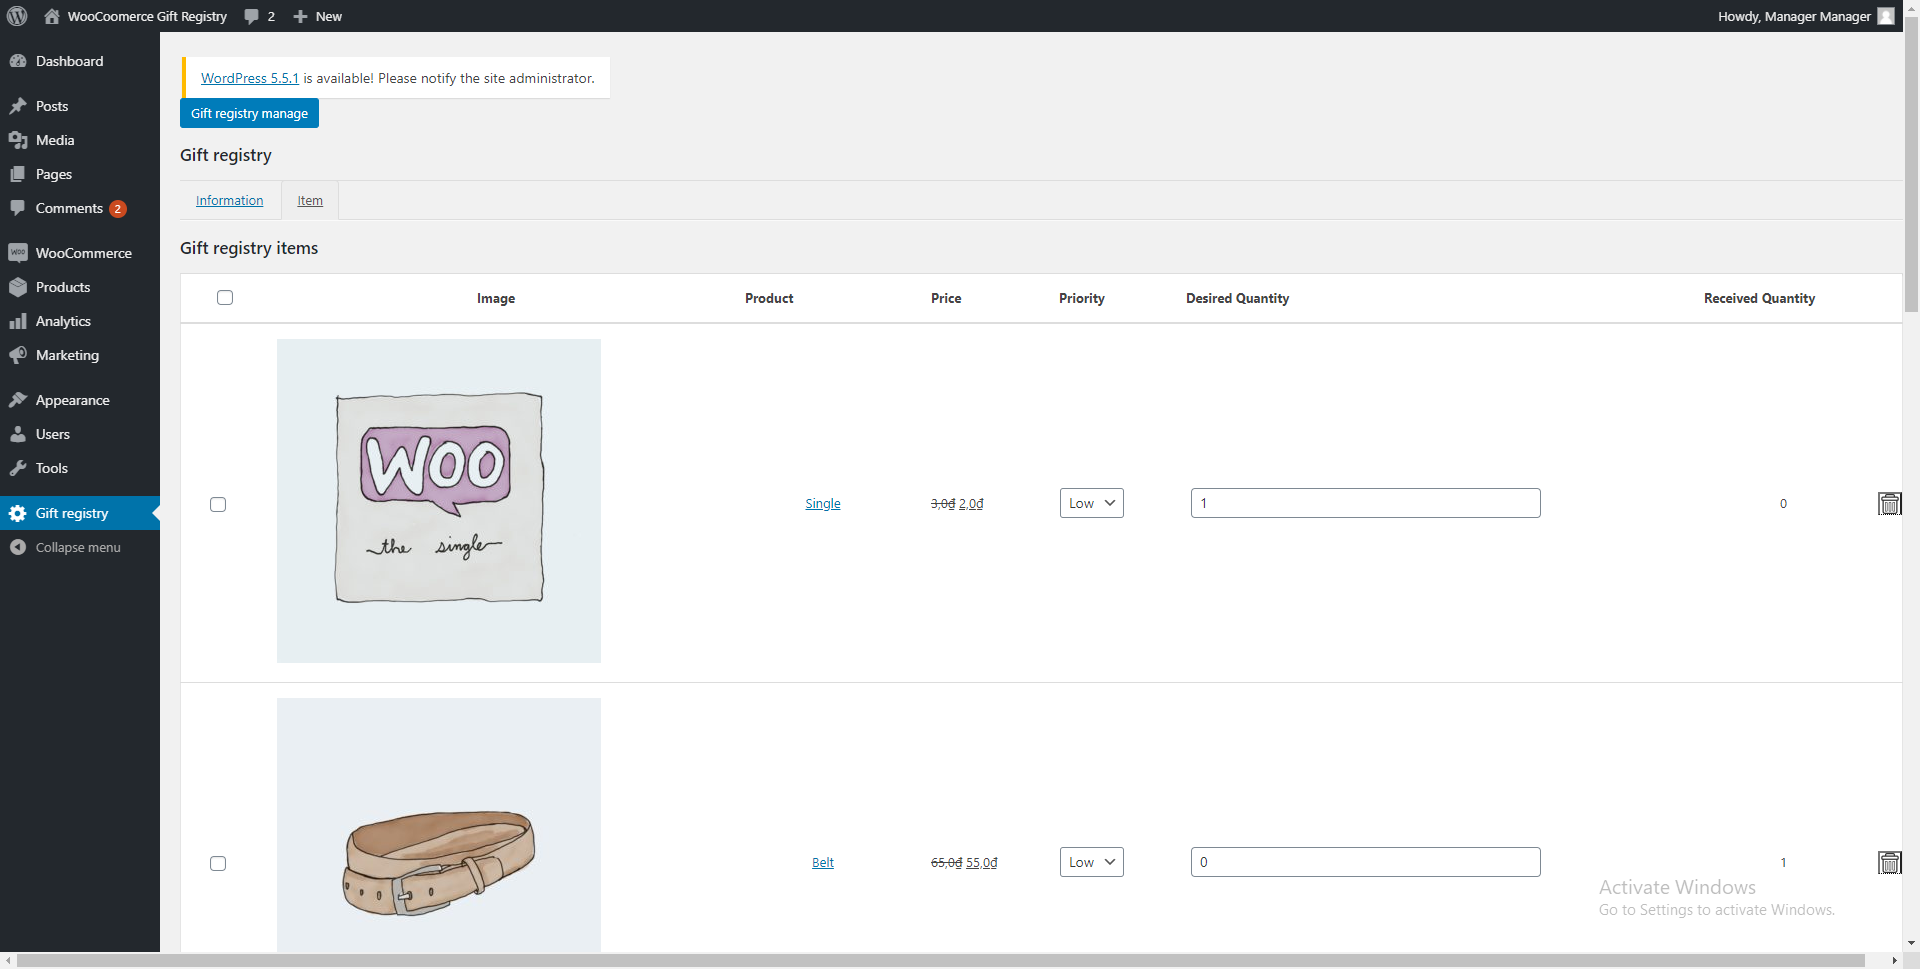Screen dimensions: 1920x969
Task: Open the New content menu in admin bar
Action: [x=318, y=16]
